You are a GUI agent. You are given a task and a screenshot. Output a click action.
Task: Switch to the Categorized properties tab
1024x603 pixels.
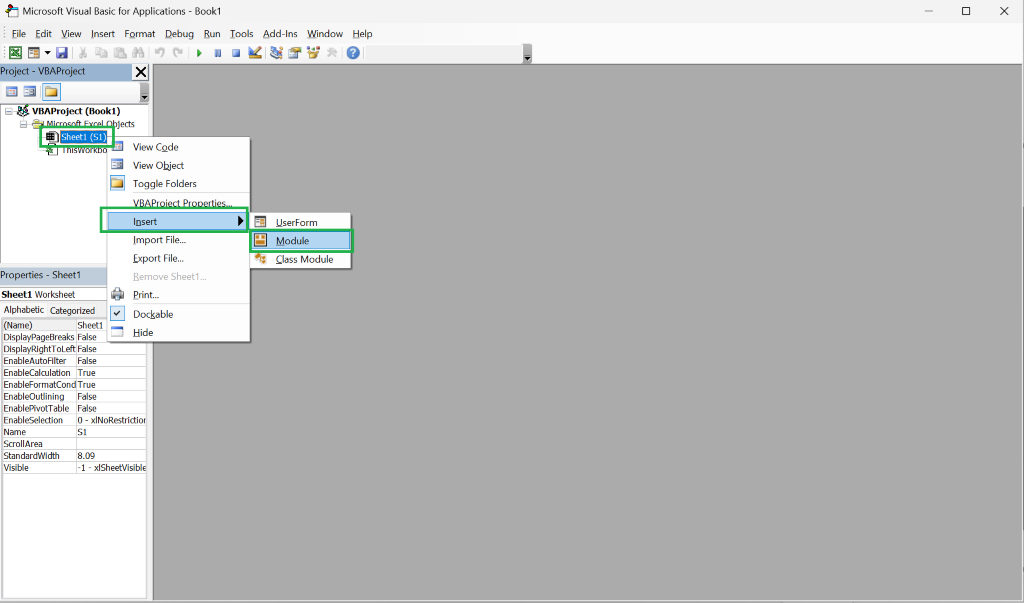pos(72,310)
